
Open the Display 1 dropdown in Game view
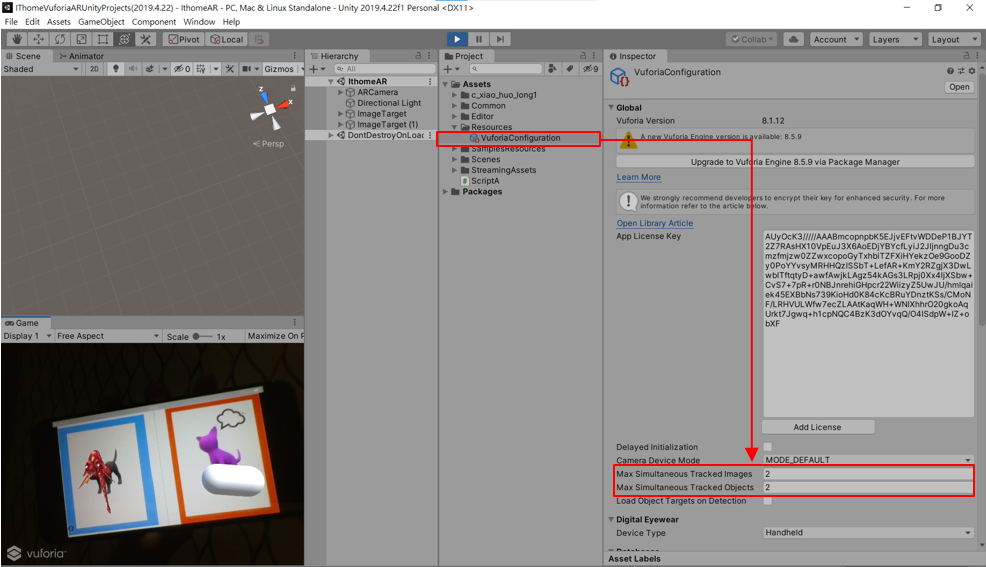tap(27, 336)
